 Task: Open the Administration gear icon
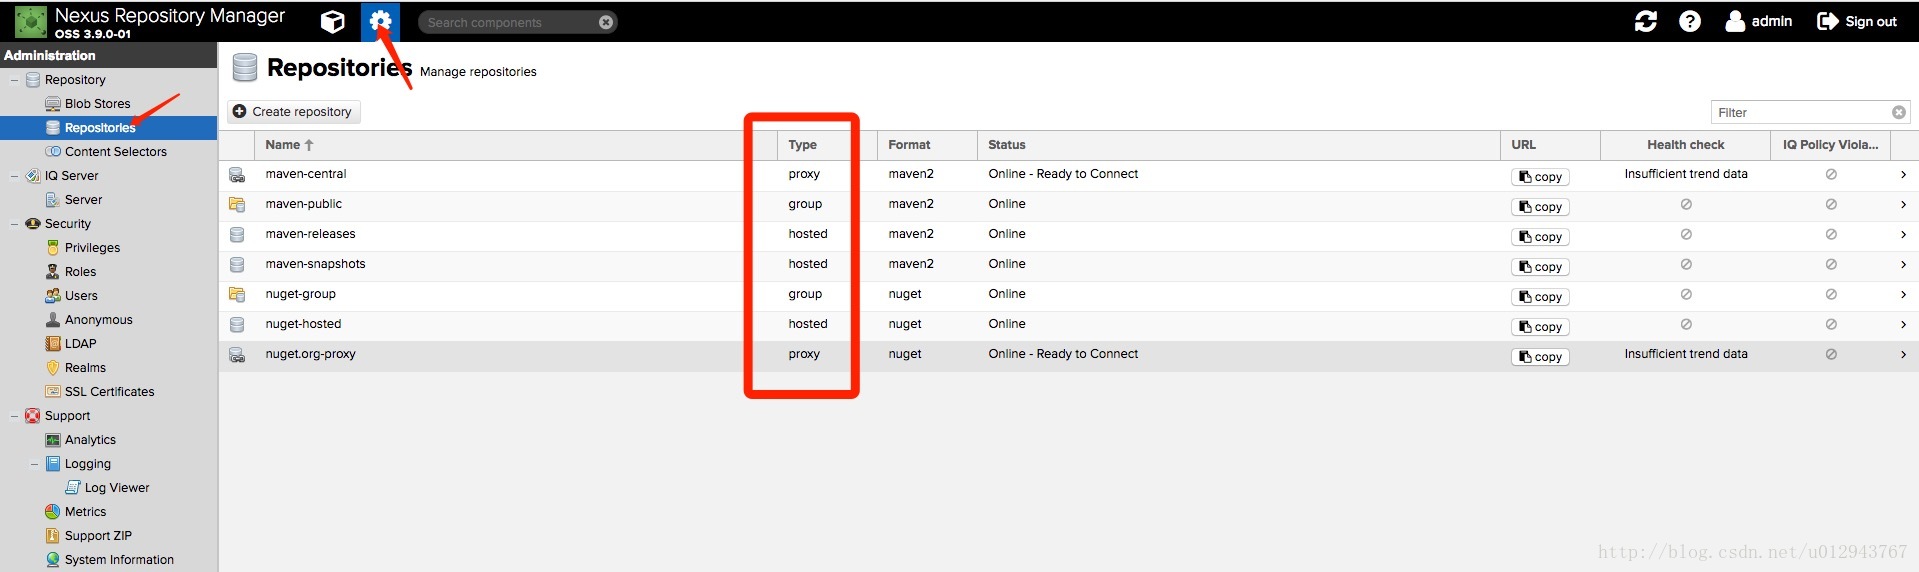coord(380,21)
